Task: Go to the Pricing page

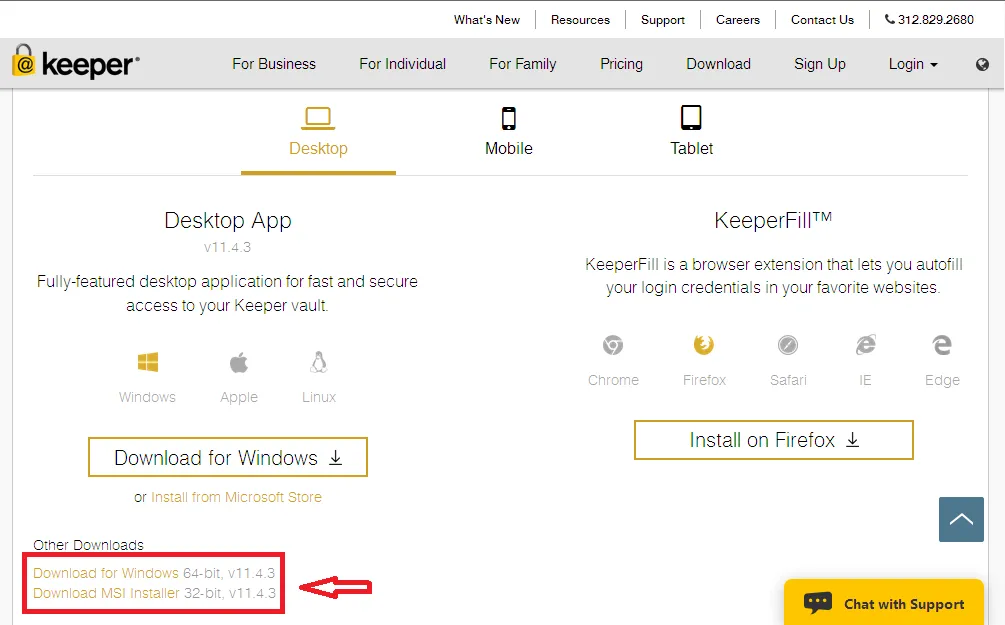Action: tap(621, 64)
